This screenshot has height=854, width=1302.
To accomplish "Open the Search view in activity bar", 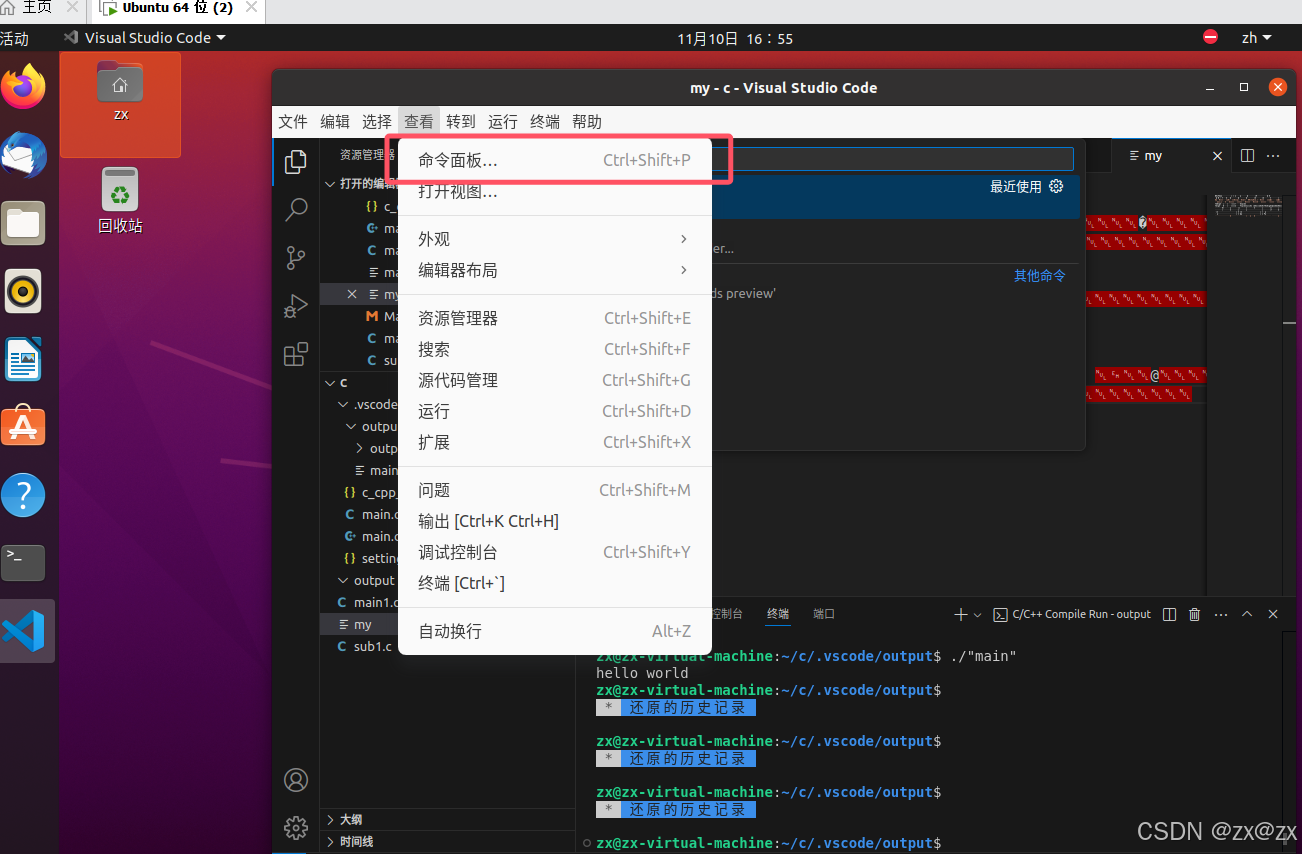I will pyautogui.click(x=296, y=209).
